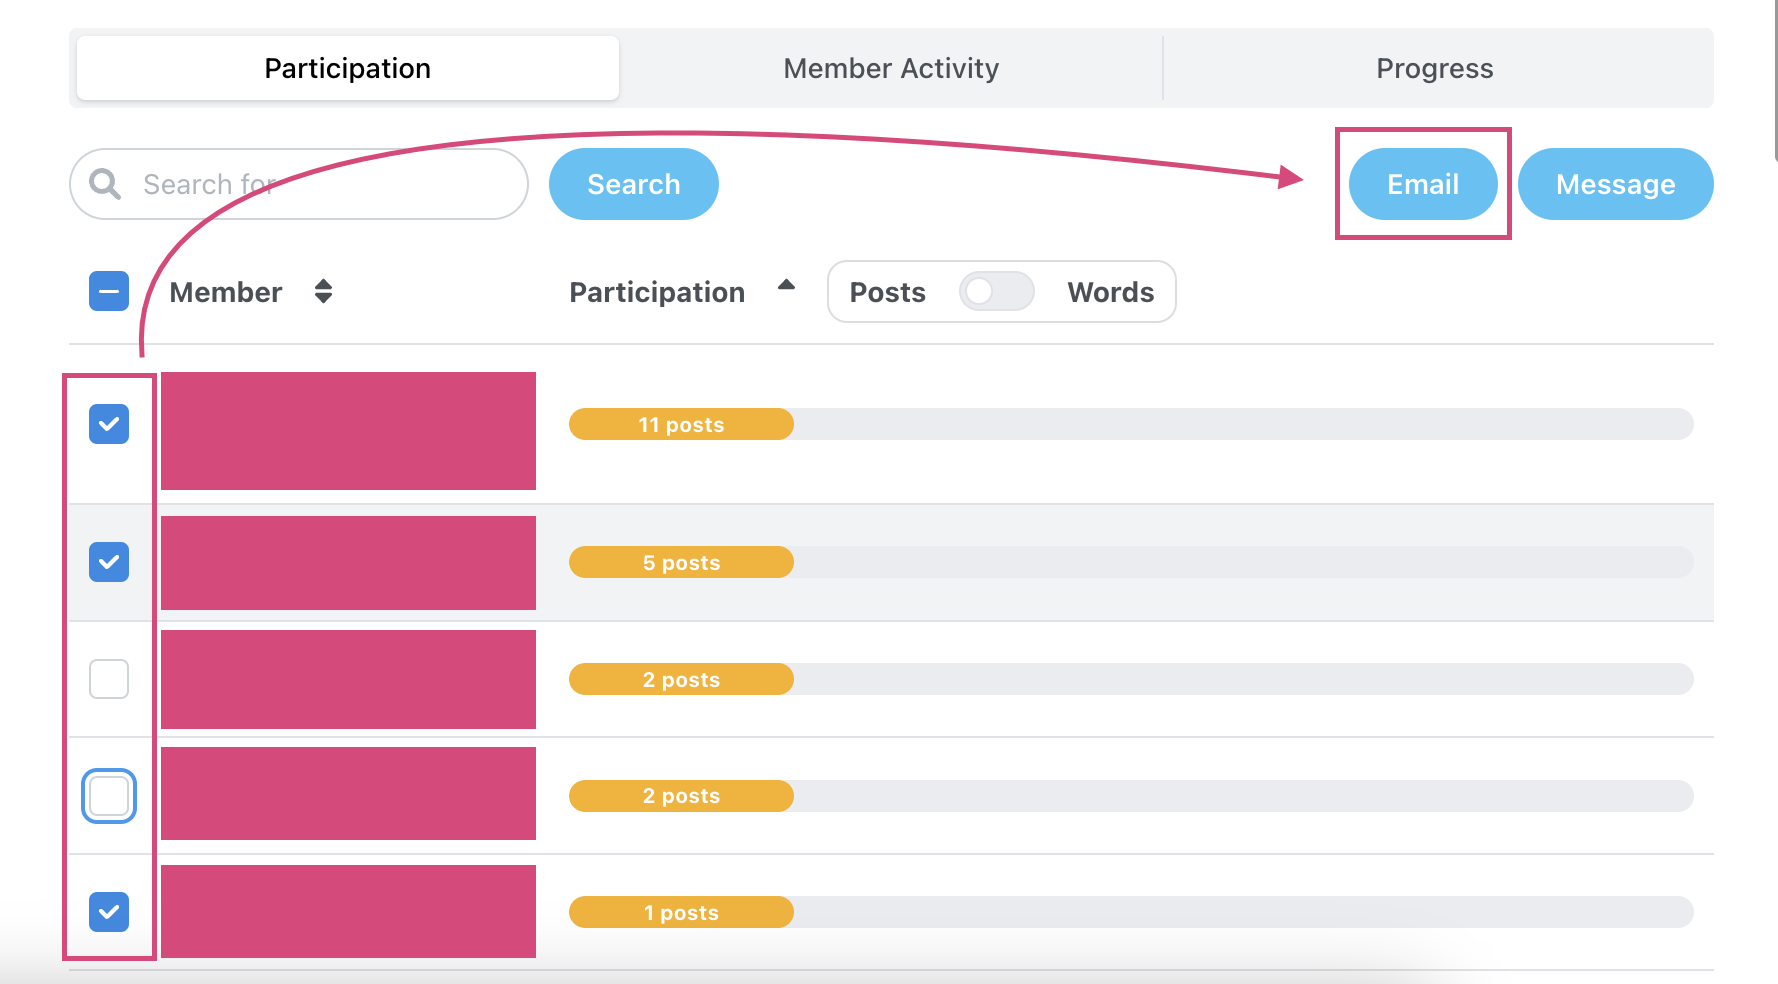Focus the Search for input field
1778x984 pixels.
coord(299,184)
